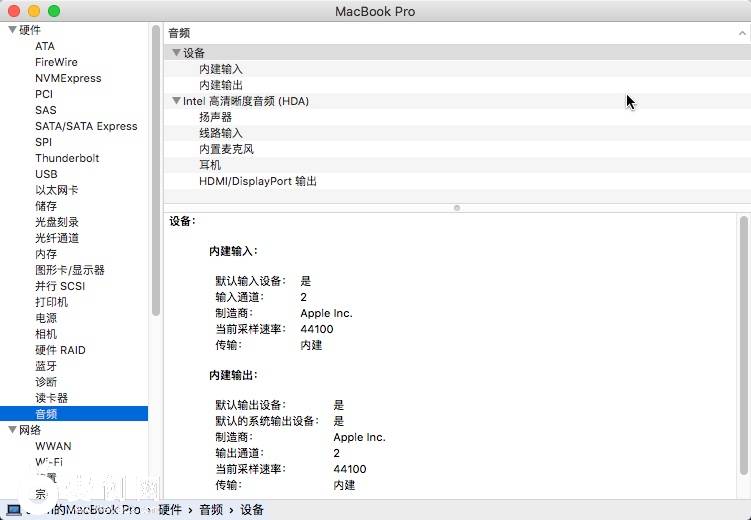Select 内建输出 device row

220,85
